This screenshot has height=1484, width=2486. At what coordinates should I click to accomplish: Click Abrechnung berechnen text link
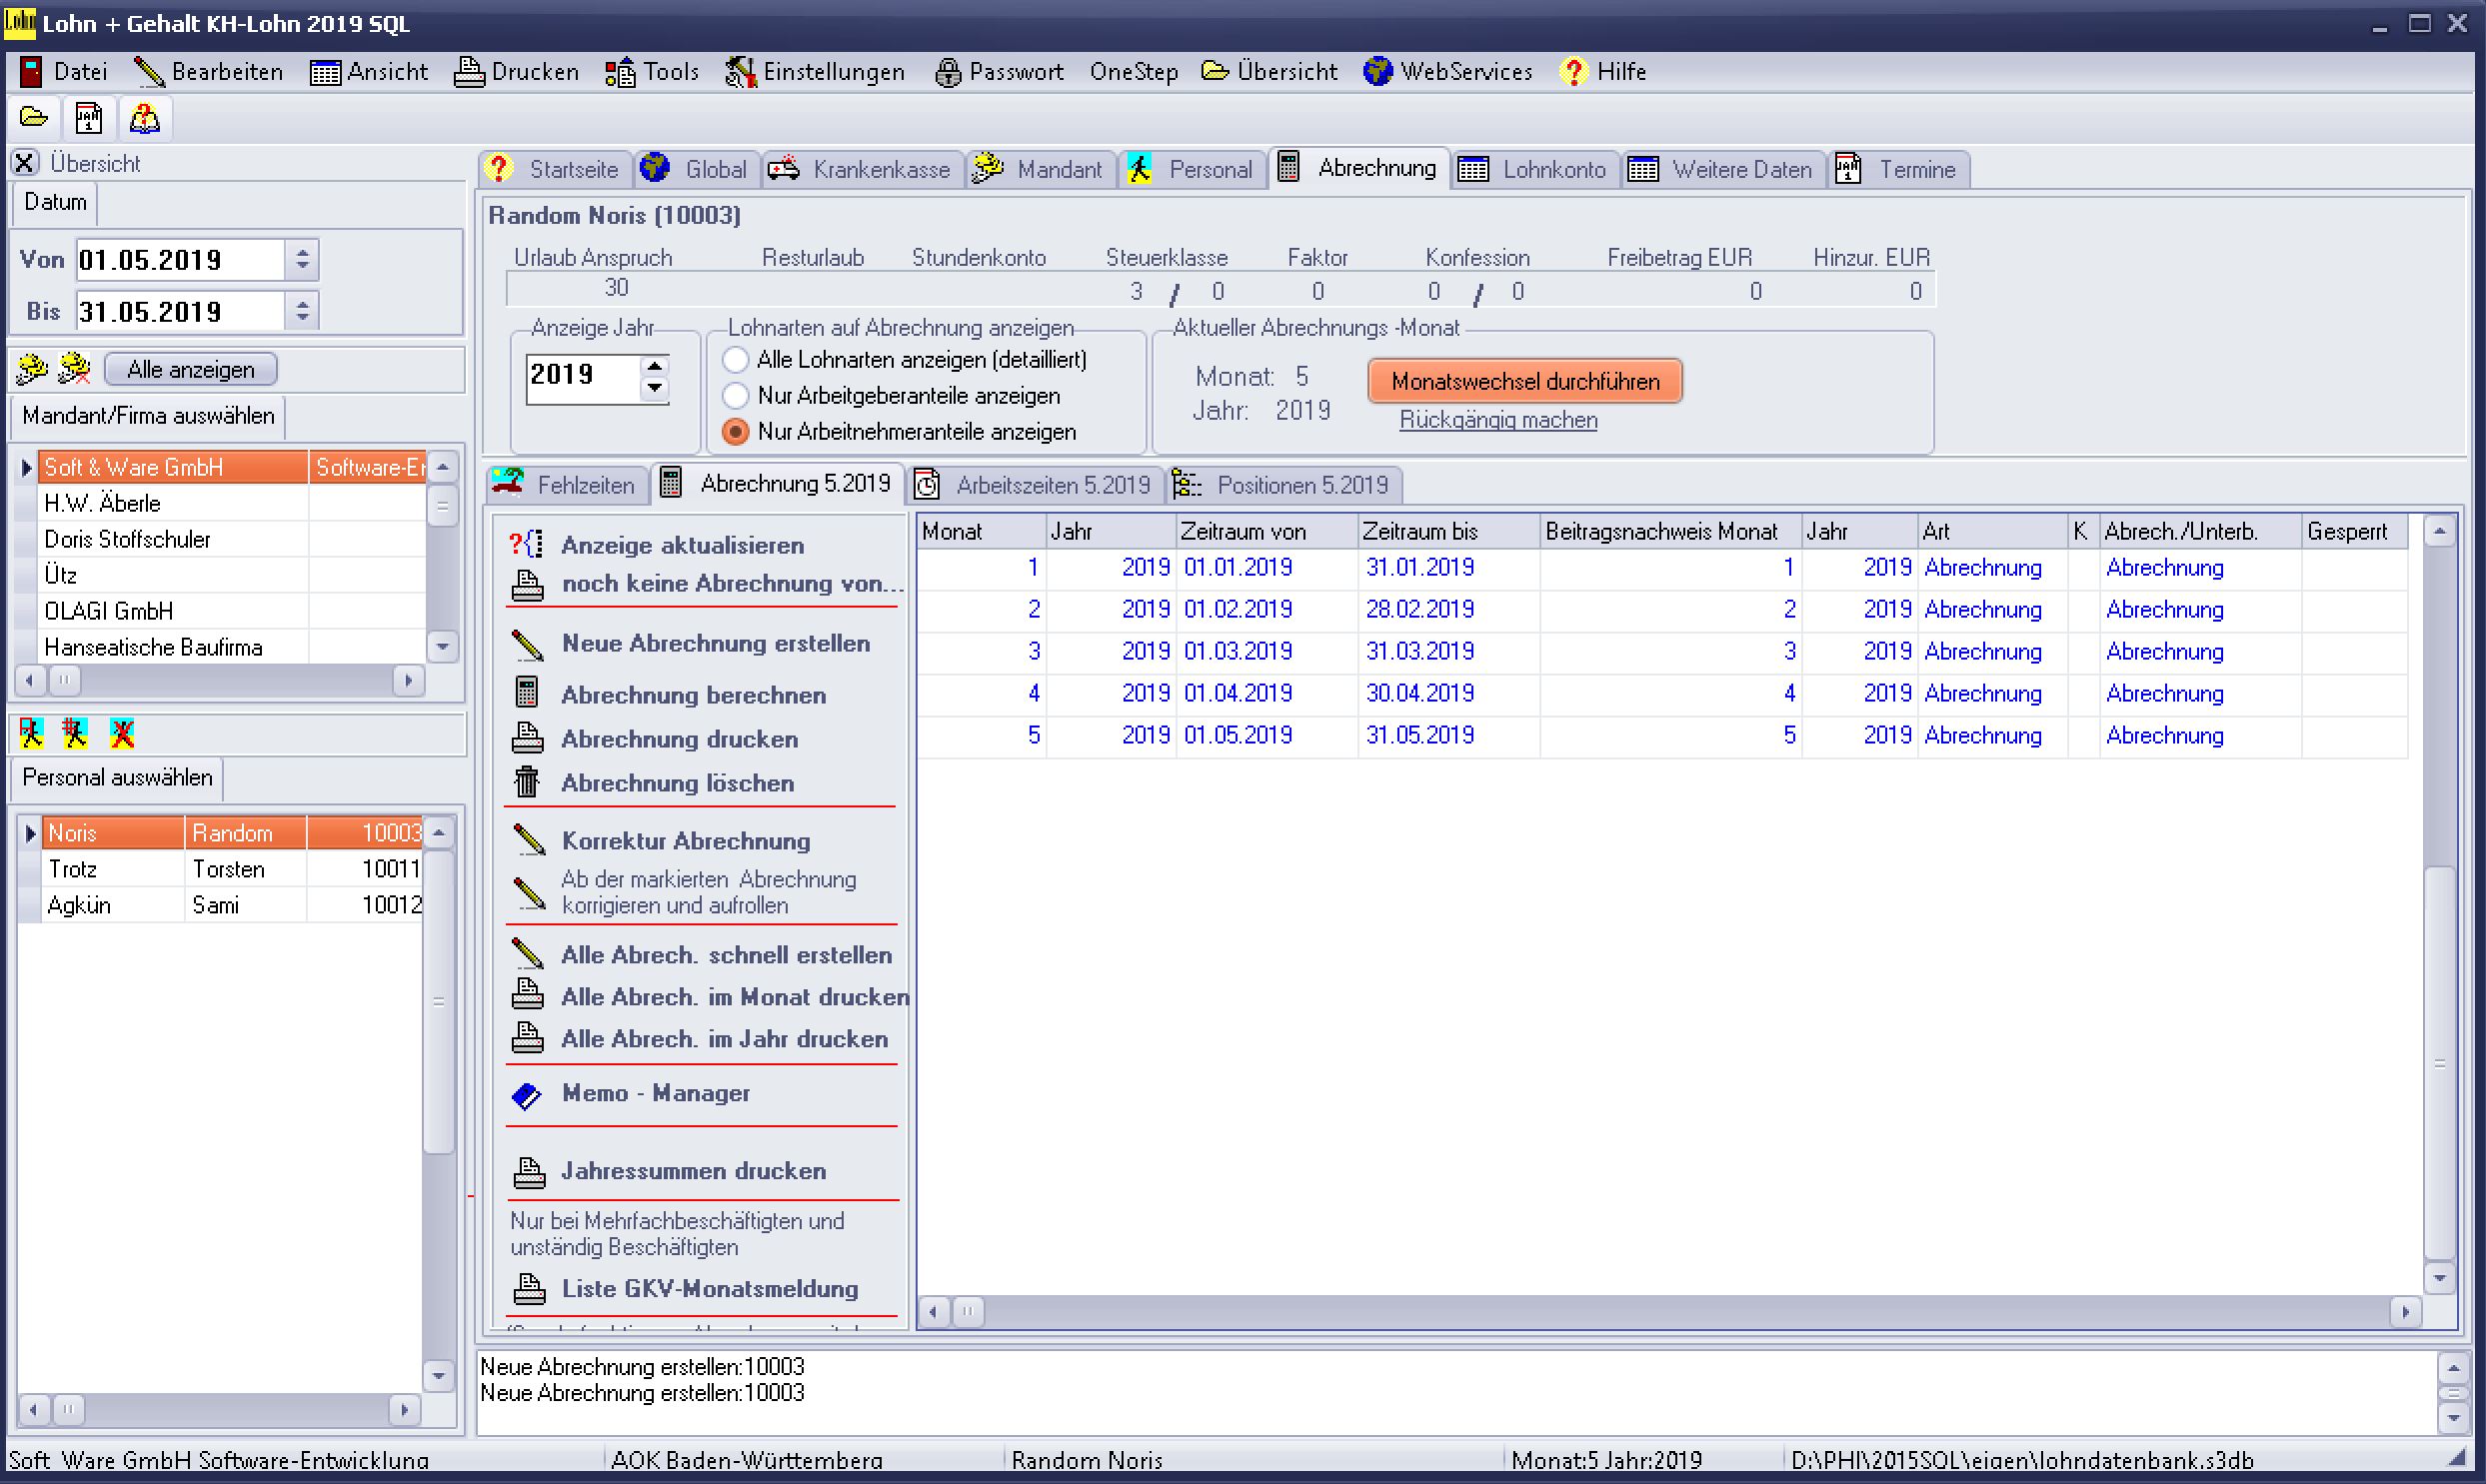tap(693, 694)
